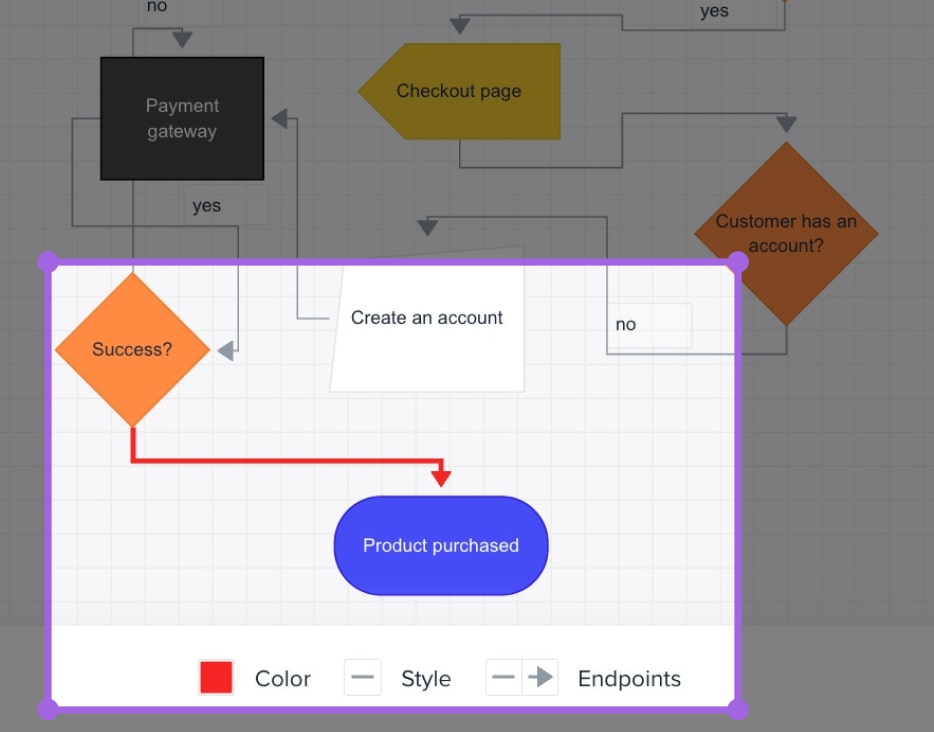Screen dimensions: 934x732
Task: Click the Color label text
Action: (x=283, y=679)
